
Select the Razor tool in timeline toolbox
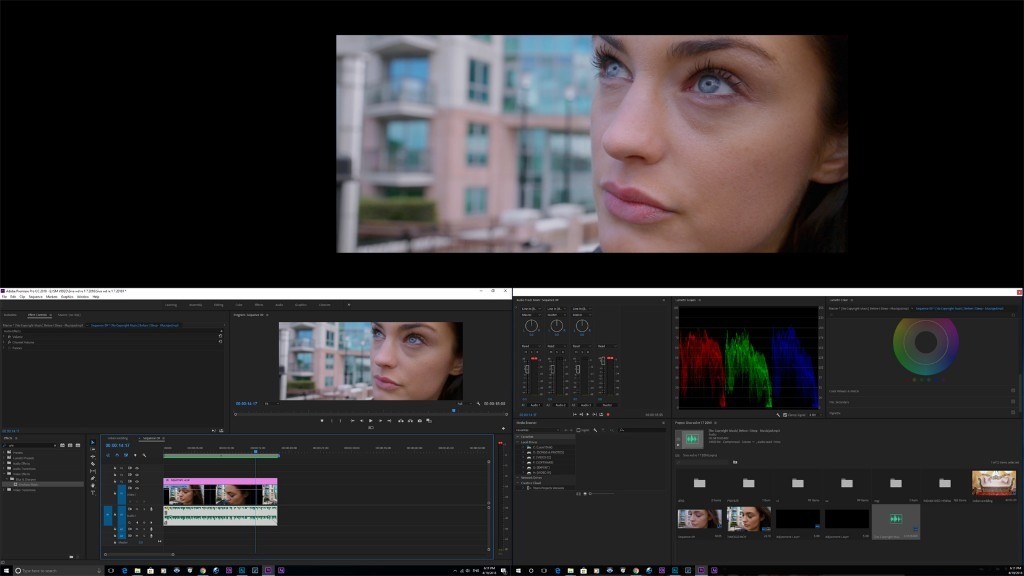pos(93,463)
